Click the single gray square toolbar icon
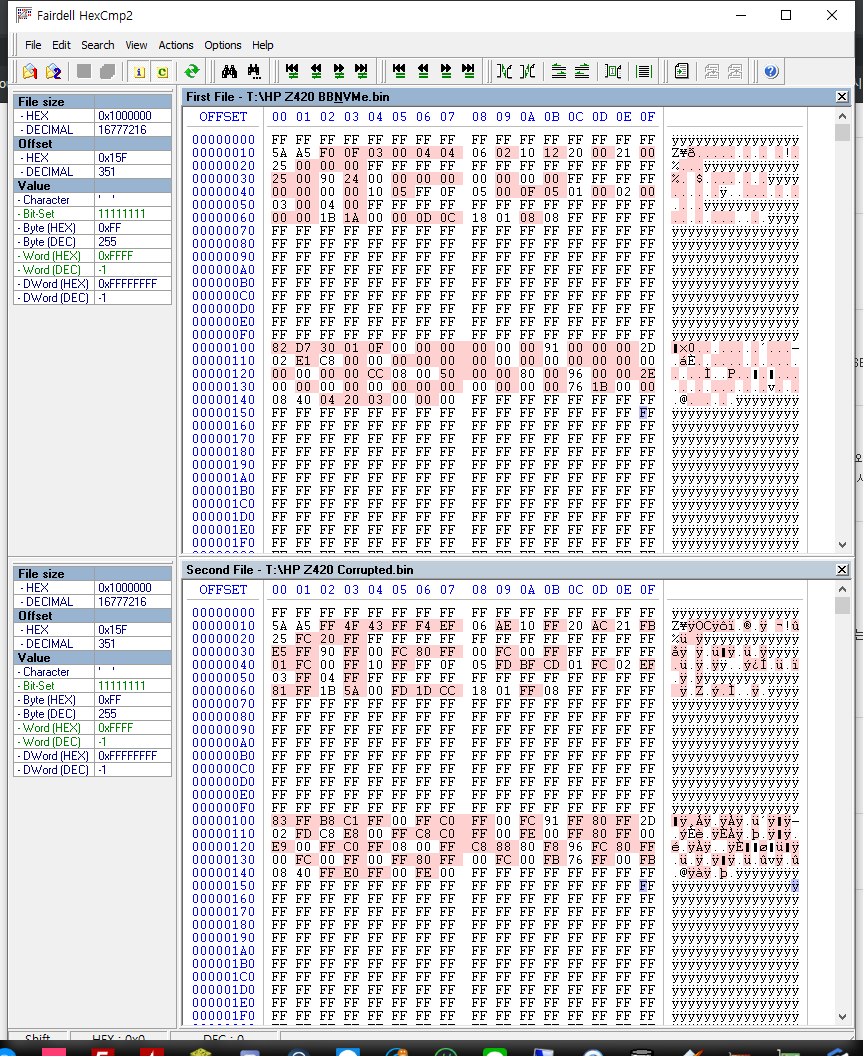The width and height of the screenshot is (863, 1056). point(84,71)
